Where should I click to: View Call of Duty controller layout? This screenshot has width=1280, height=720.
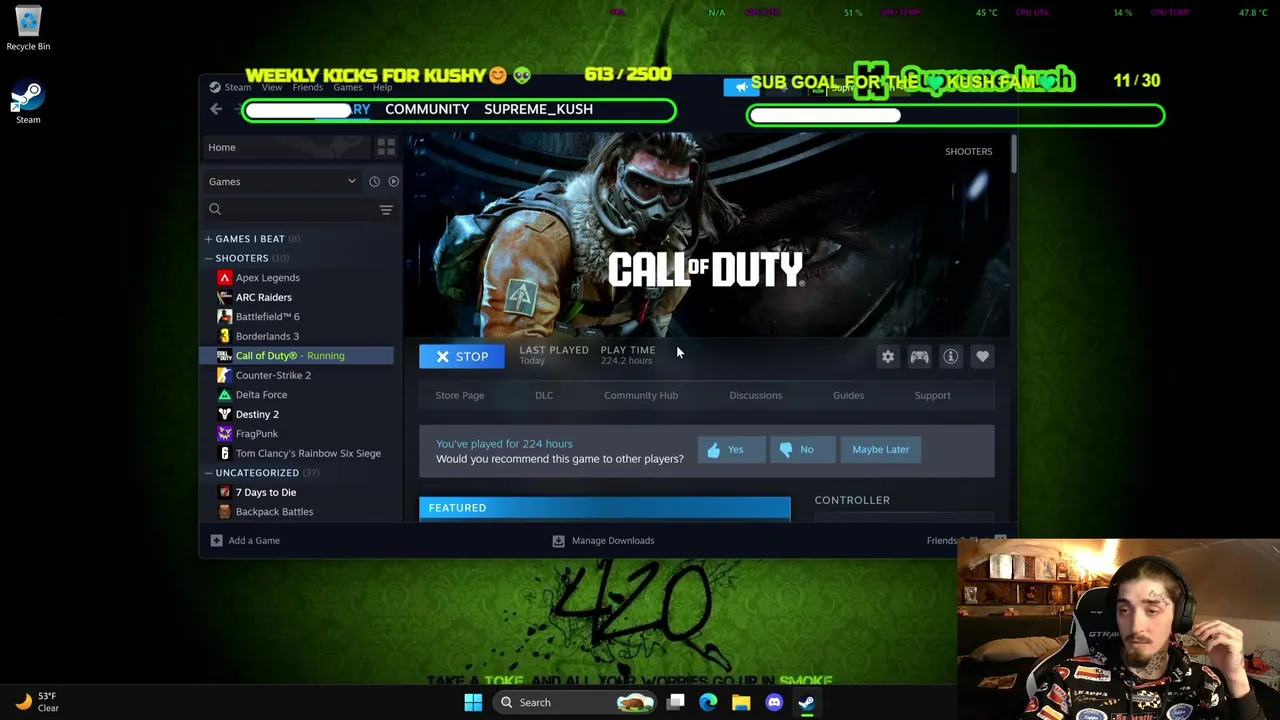coord(919,357)
